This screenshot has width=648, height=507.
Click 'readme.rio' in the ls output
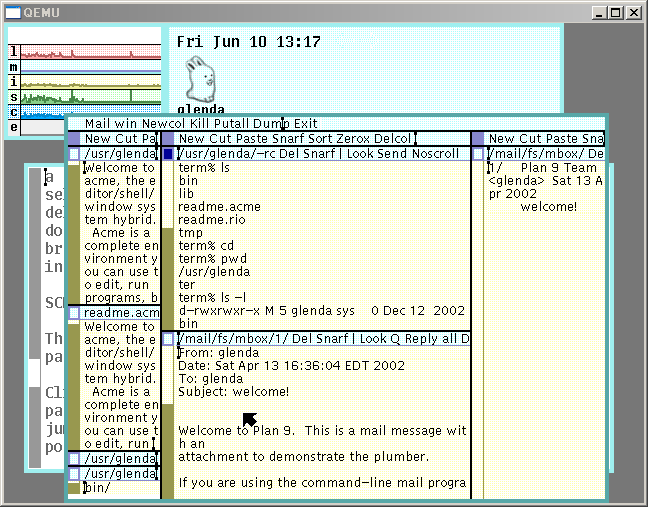pyautogui.click(x=212, y=219)
